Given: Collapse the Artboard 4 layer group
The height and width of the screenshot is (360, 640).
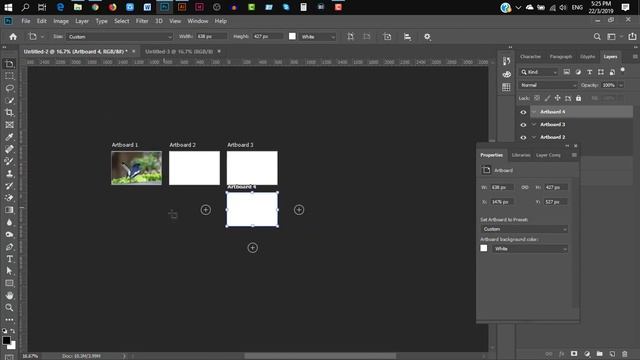Looking at the screenshot, I should coord(534,112).
